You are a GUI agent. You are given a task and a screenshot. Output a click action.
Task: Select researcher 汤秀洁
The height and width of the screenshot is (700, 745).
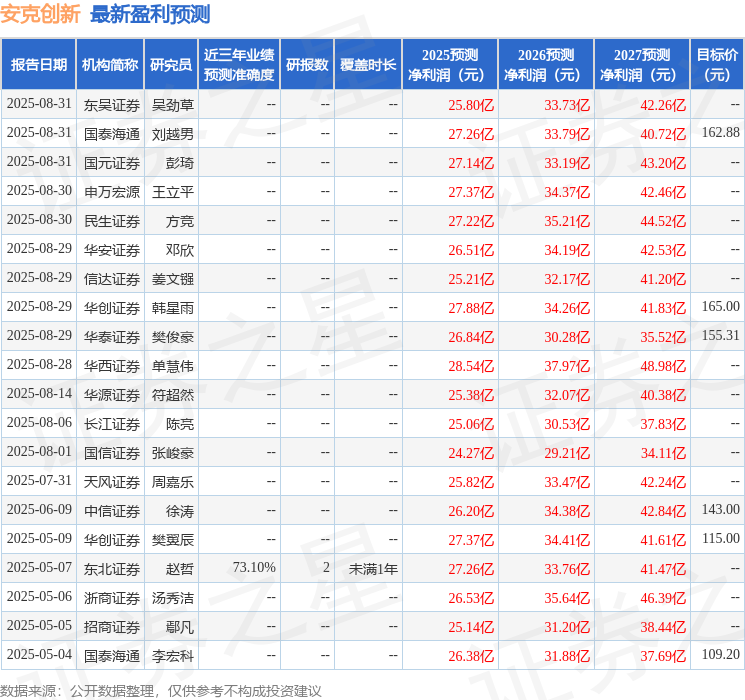tap(172, 598)
